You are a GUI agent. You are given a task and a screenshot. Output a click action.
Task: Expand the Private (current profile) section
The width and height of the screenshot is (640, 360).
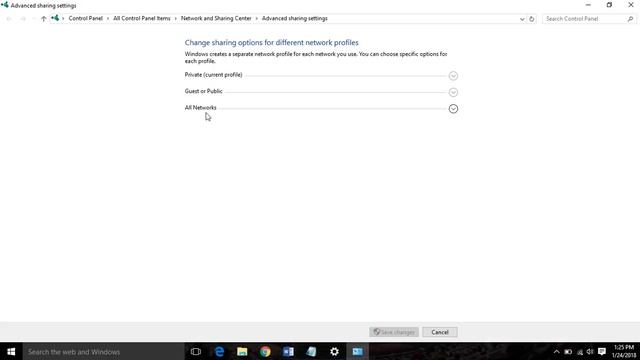click(453, 76)
